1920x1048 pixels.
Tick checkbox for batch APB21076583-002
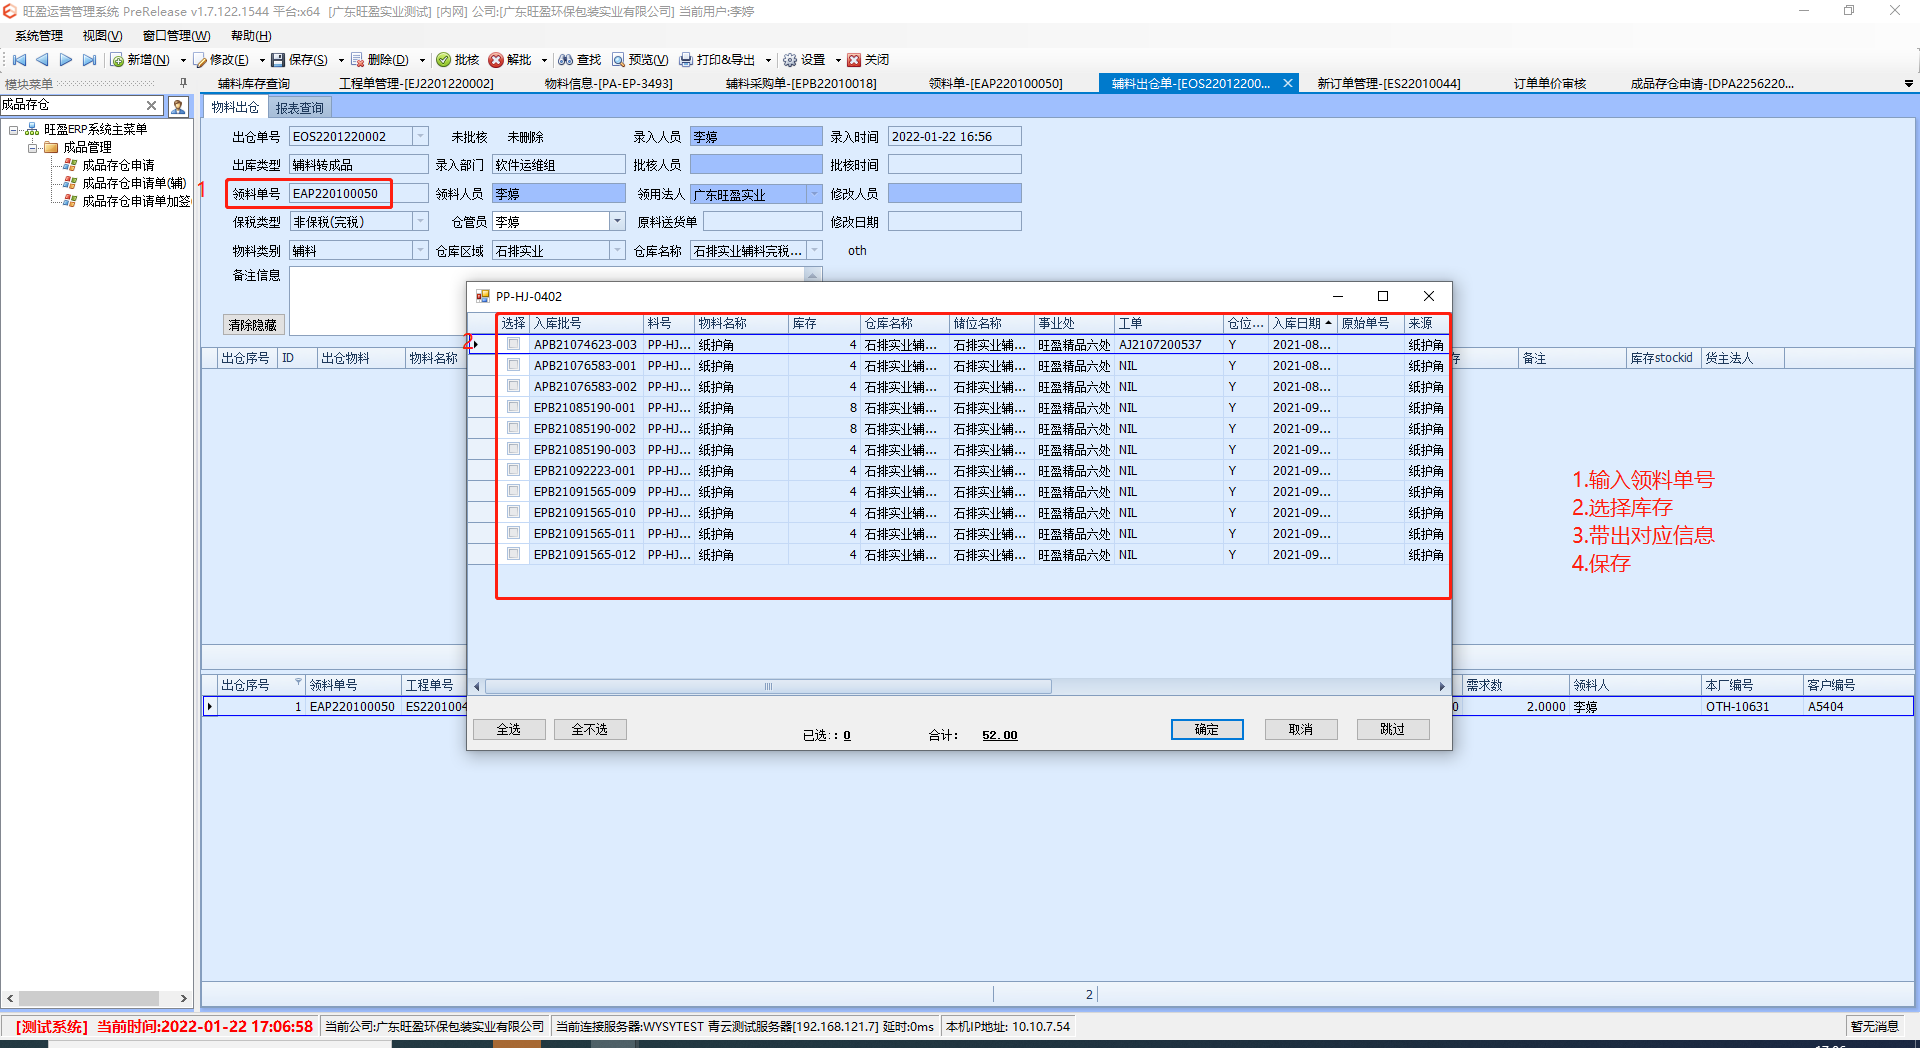pos(514,386)
